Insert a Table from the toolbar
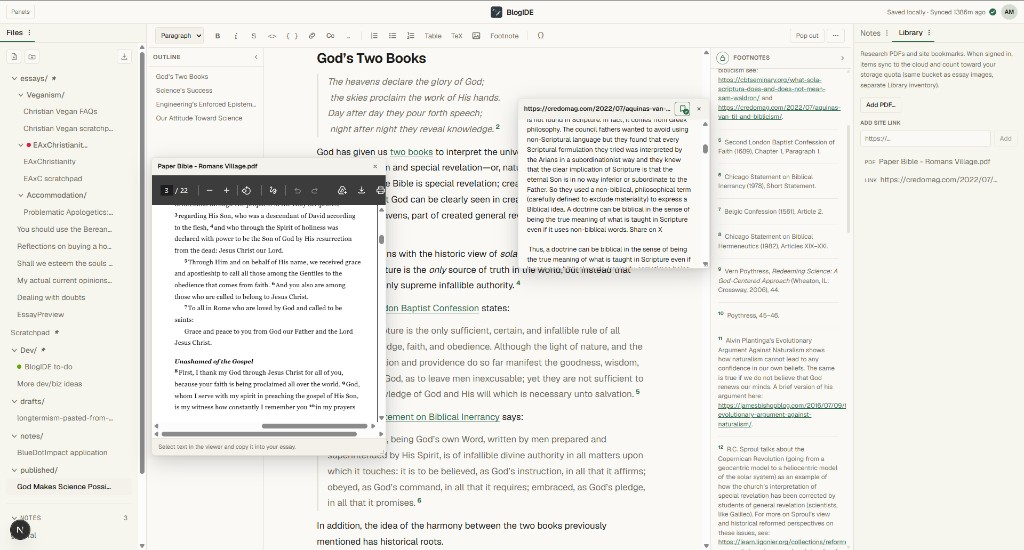The image size is (1024, 550). (x=433, y=36)
